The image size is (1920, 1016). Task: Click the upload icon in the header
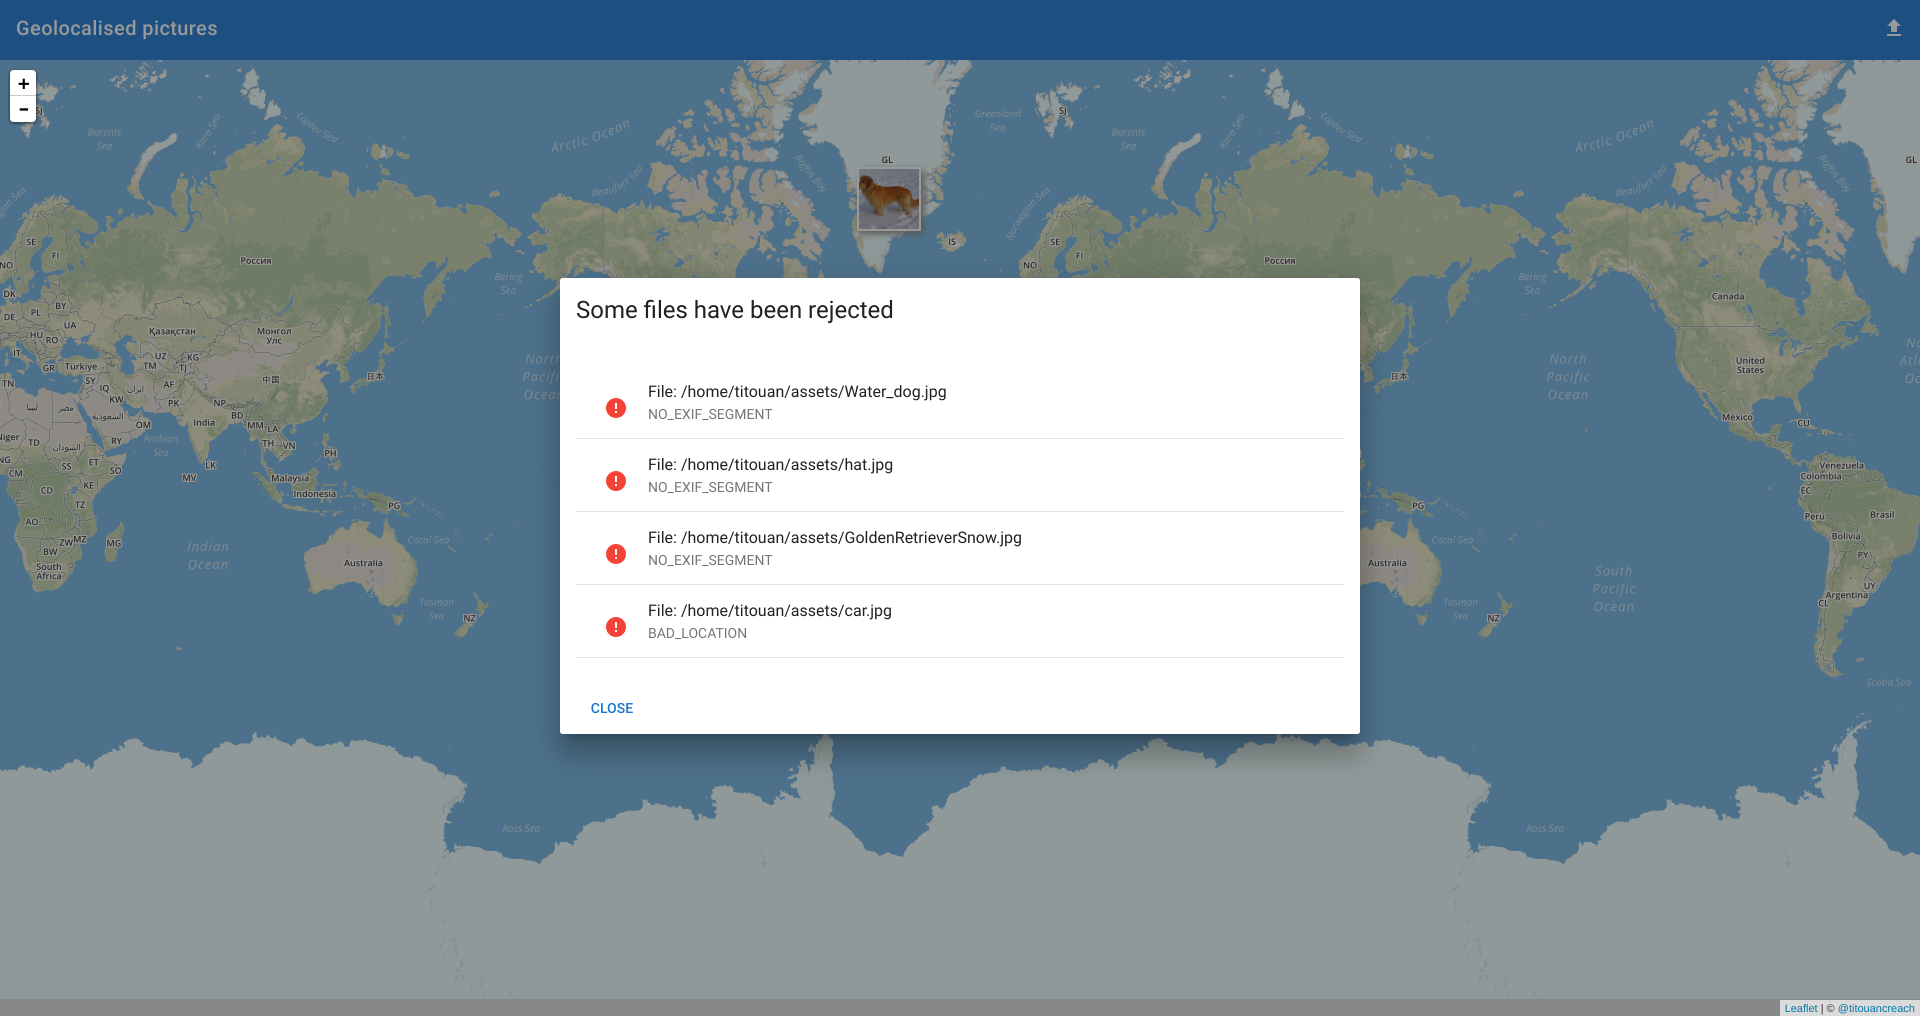[x=1893, y=28]
